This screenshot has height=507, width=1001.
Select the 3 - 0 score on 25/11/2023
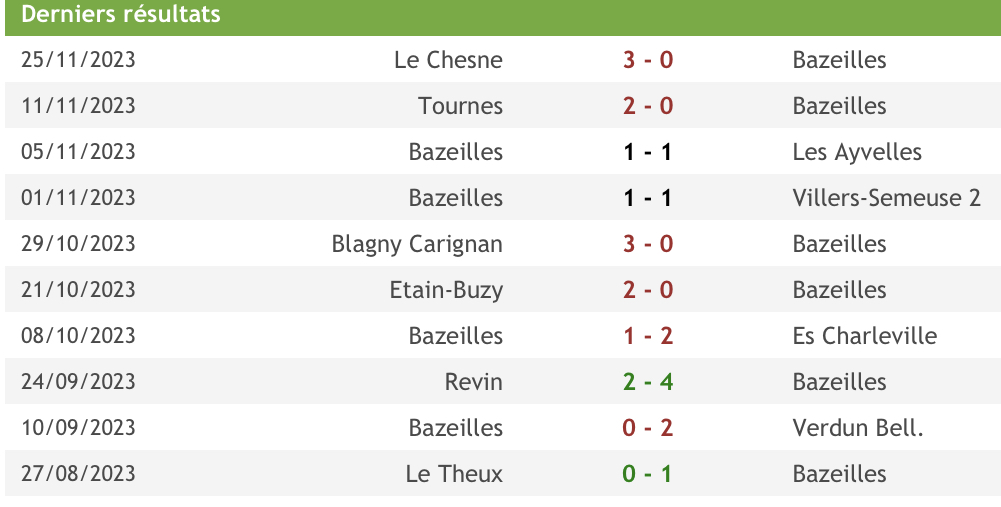click(648, 59)
